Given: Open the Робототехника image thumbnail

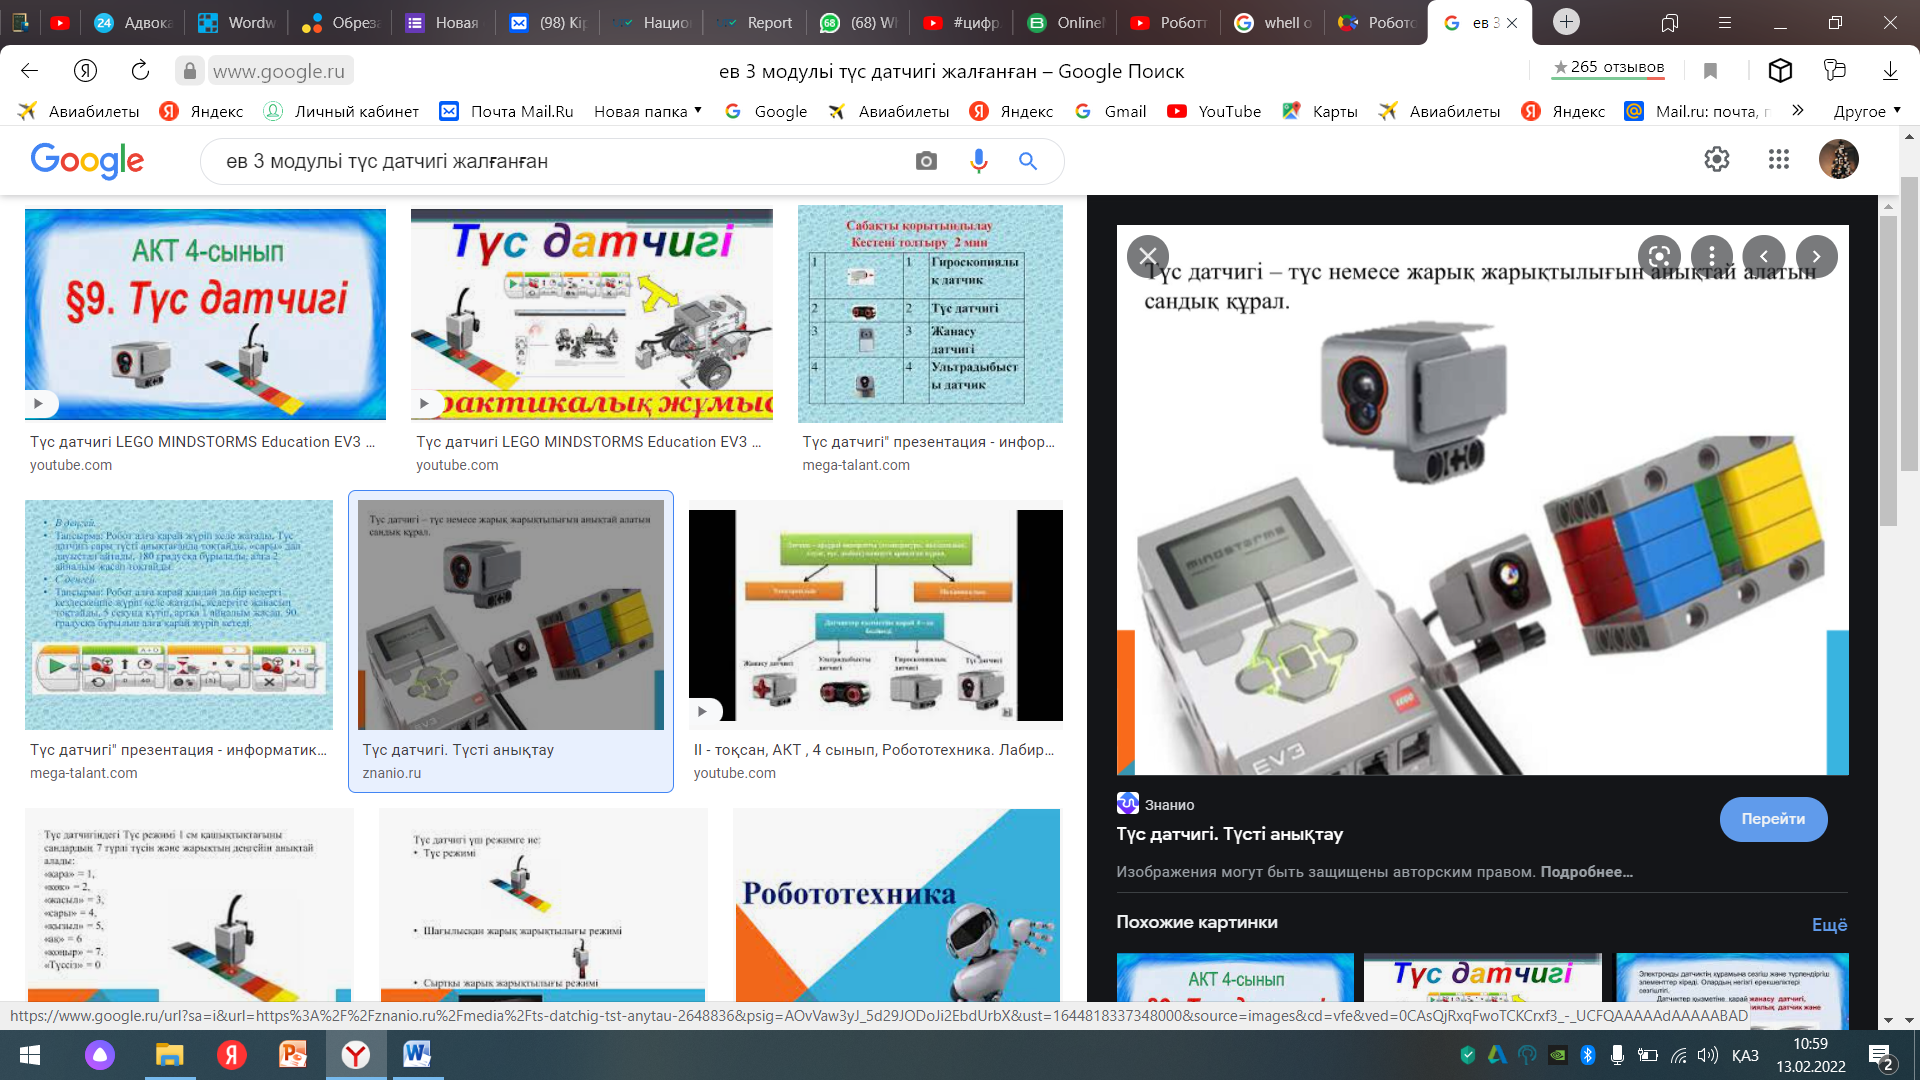Looking at the screenshot, I should pyautogui.click(x=896, y=905).
